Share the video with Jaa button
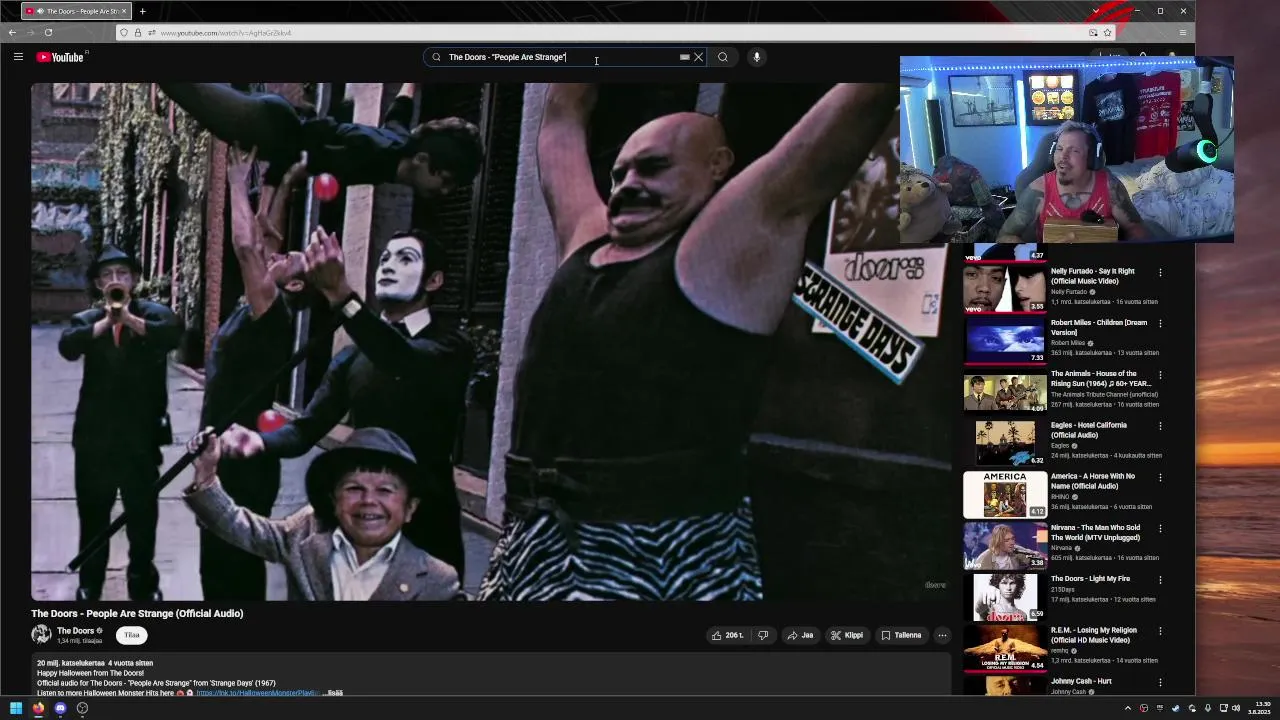The width and height of the screenshot is (1280, 720). (x=800, y=635)
